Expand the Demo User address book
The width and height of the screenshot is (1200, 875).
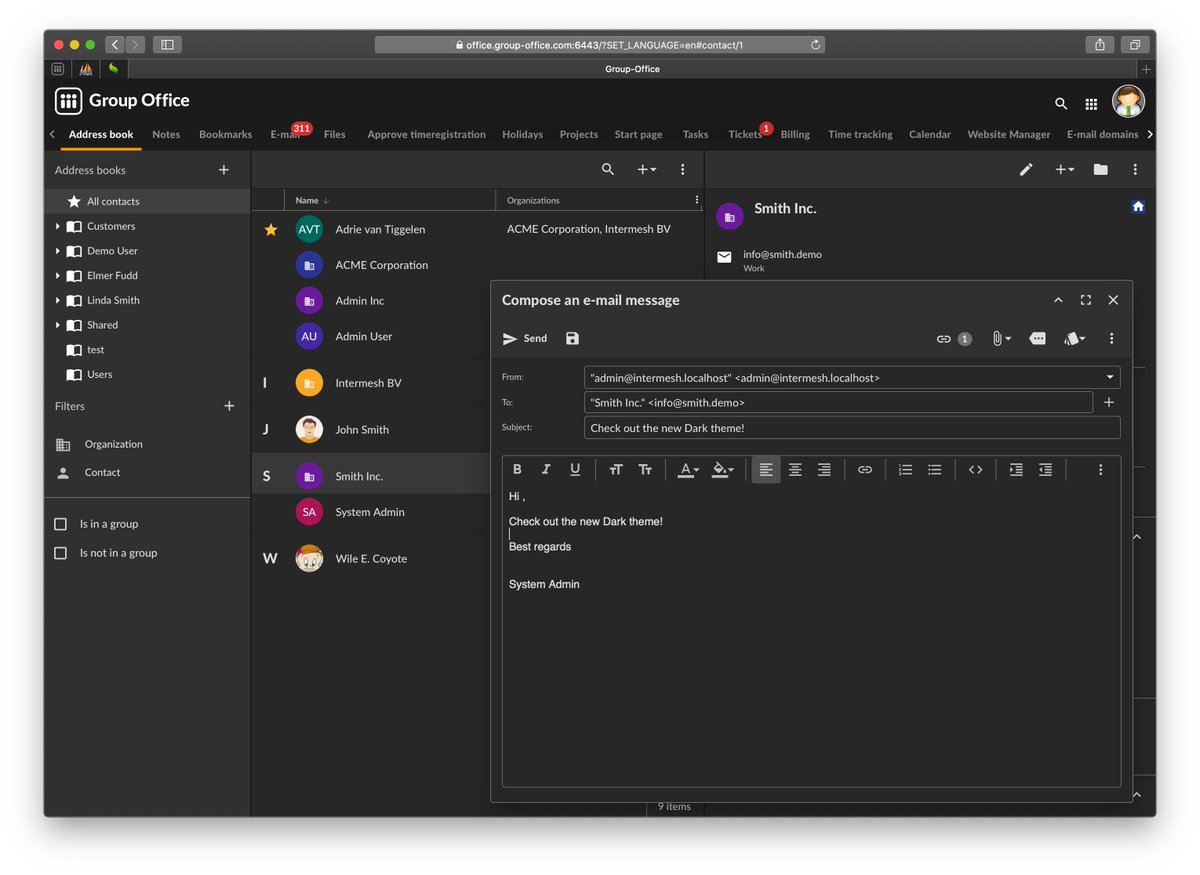[x=58, y=251]
